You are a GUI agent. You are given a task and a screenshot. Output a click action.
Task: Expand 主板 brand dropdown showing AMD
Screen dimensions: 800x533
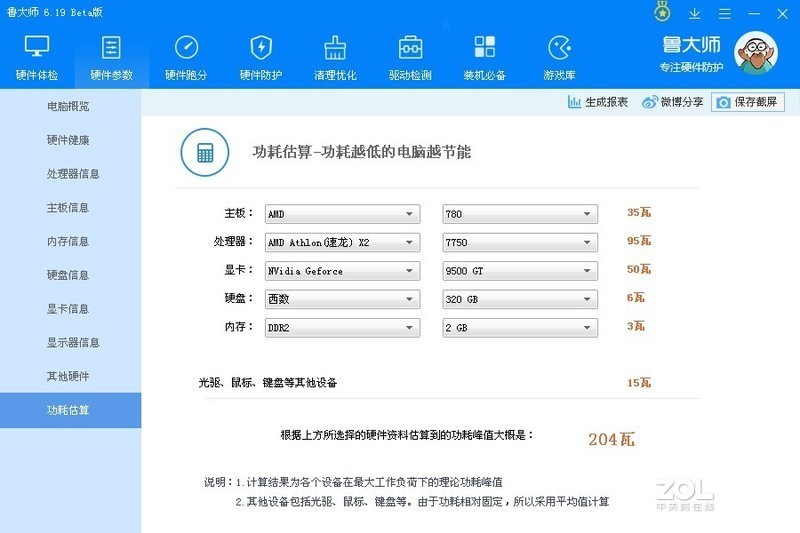click(342, 214)
